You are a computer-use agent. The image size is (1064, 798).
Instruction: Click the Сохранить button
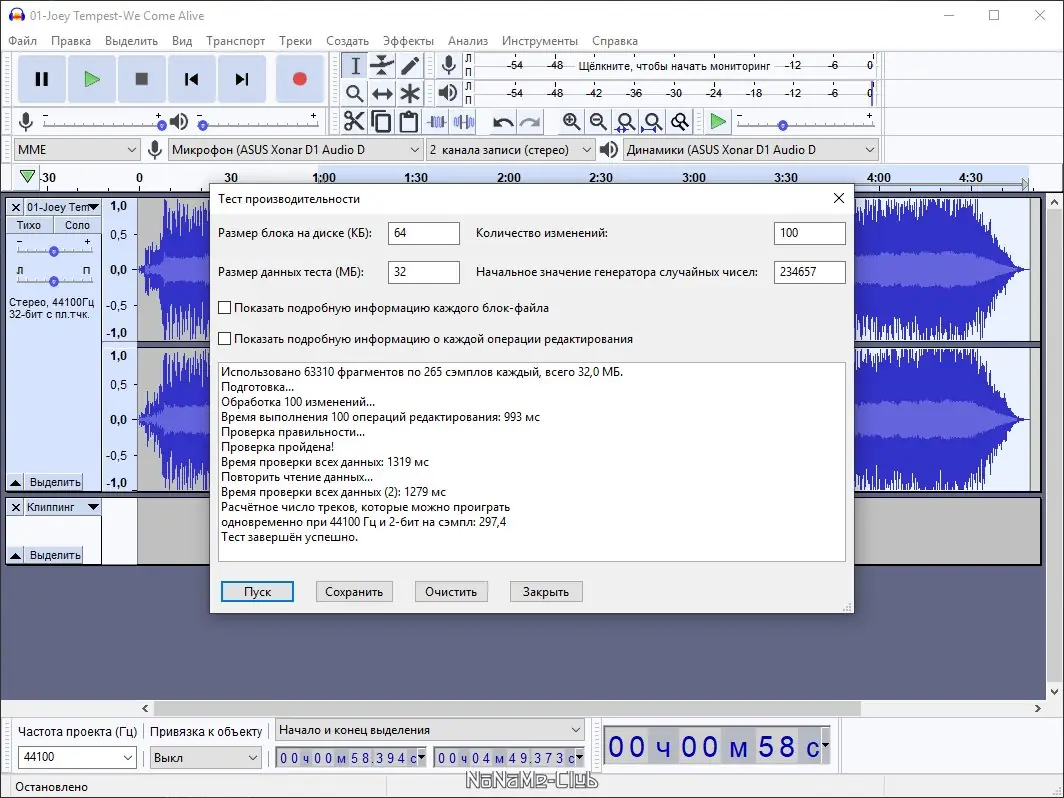tap(354, 592)
